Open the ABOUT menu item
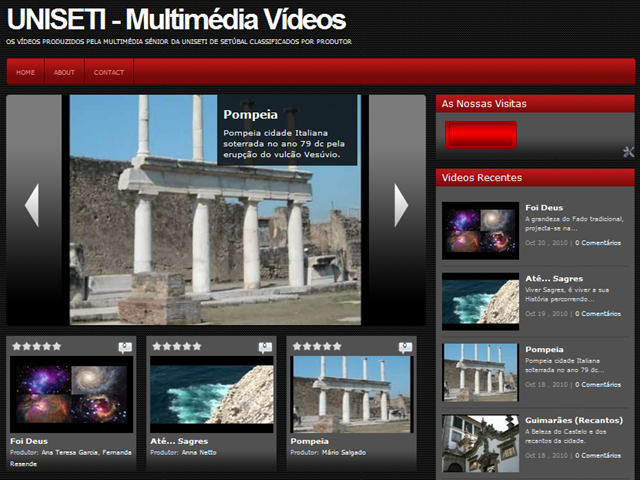The width and height of the screenshot is (640, 480). (x=64, y=72)
